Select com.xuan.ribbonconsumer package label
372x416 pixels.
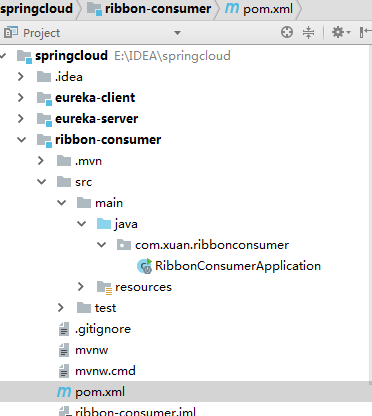[212, 245]
